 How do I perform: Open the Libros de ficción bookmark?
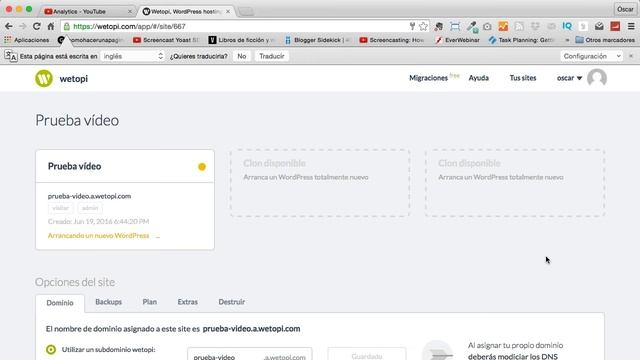click(x=242, y=40)
